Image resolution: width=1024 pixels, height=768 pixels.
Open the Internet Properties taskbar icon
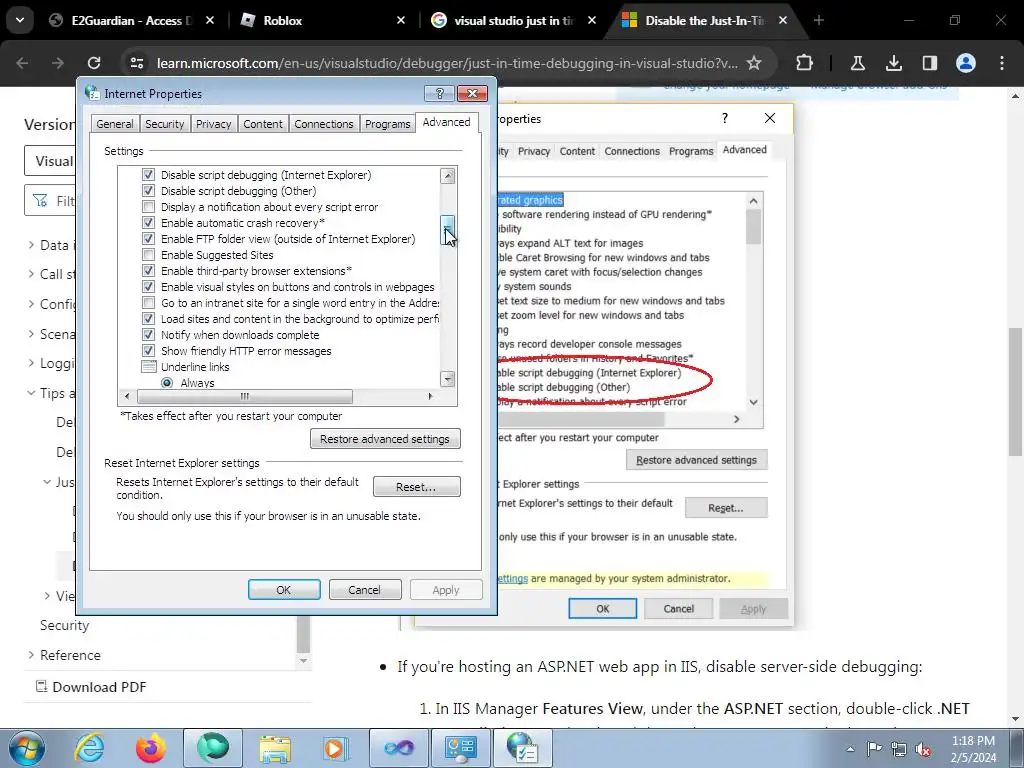click(x=522, y=748)
